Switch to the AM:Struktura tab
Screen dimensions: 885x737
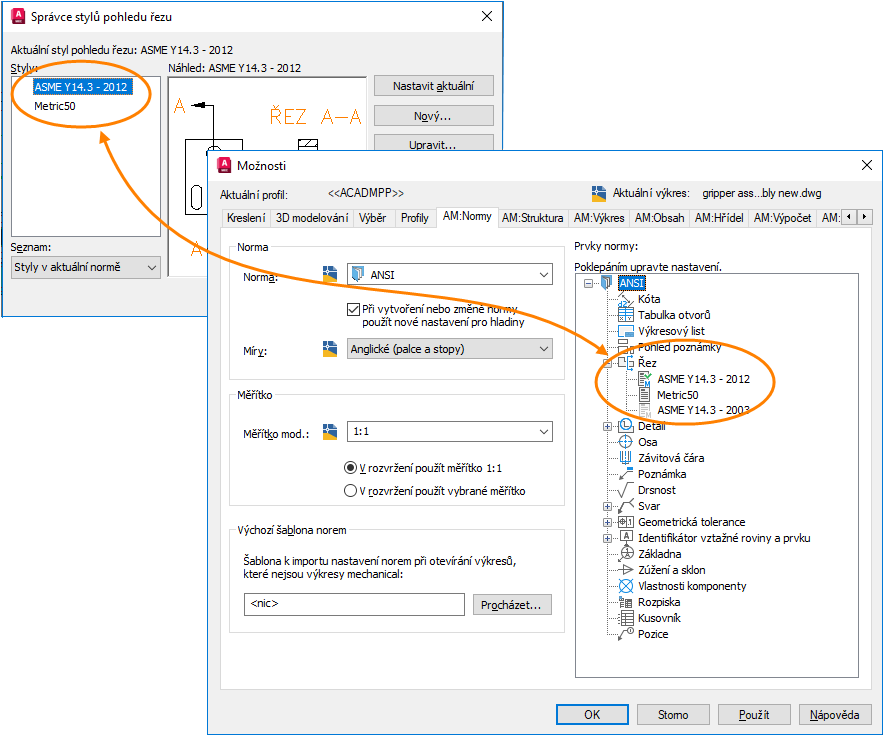533,218
